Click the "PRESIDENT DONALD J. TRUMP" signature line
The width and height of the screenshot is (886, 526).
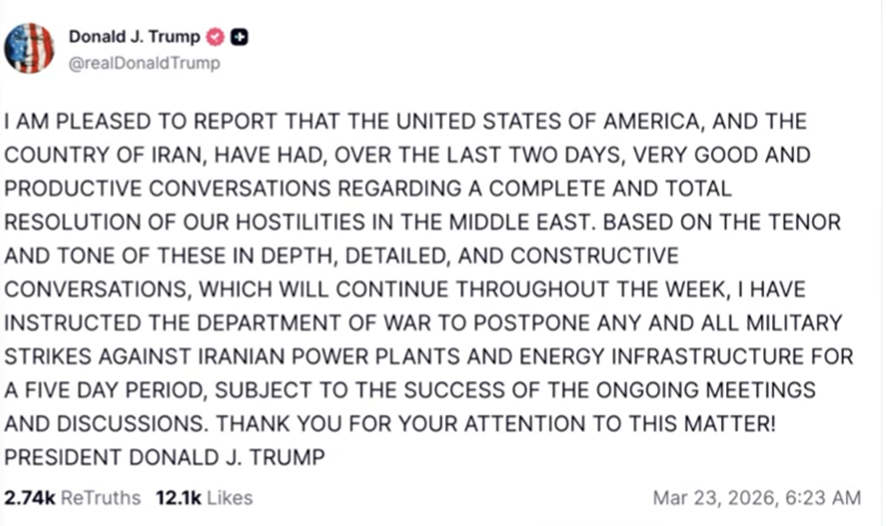tap(164, 457)
